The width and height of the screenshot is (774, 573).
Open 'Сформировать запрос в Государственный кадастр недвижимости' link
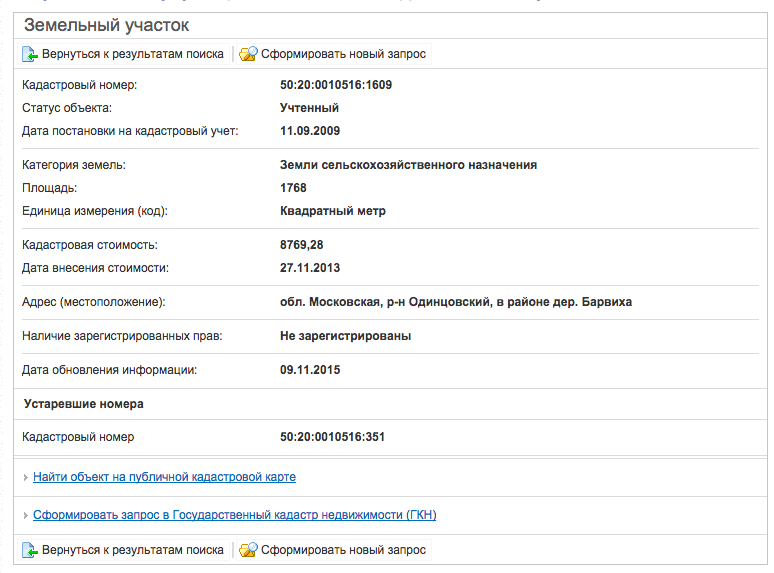[234, 515]
